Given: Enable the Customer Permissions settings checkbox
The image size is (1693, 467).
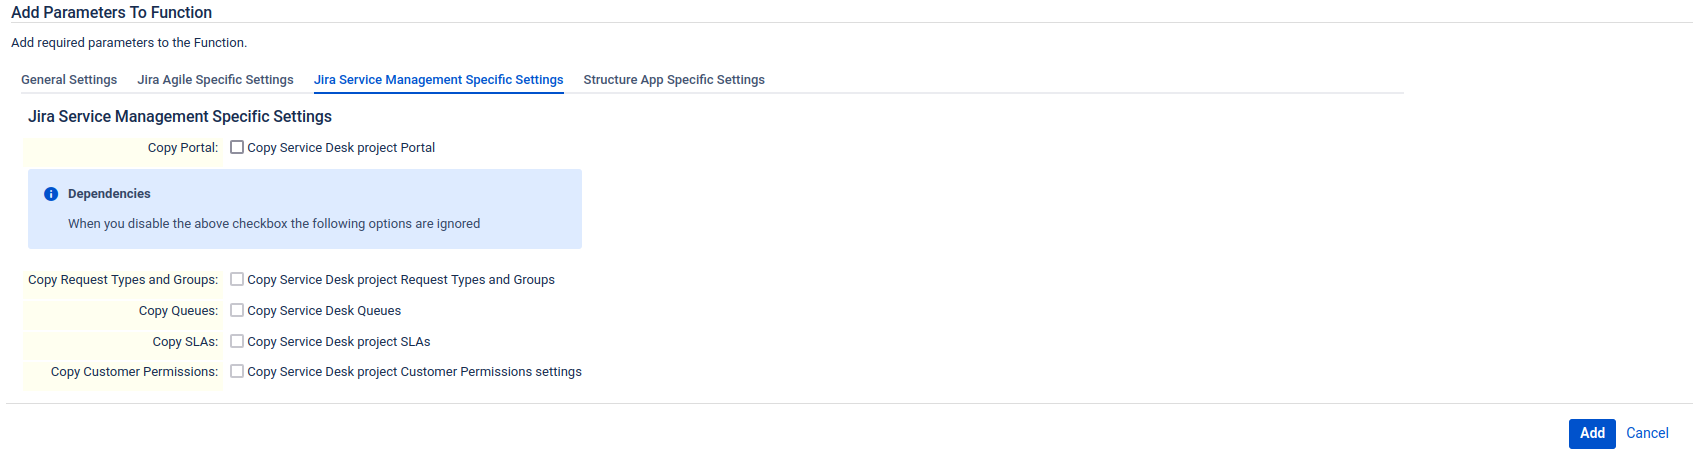Looking at the screenshot, I should 237,371.
